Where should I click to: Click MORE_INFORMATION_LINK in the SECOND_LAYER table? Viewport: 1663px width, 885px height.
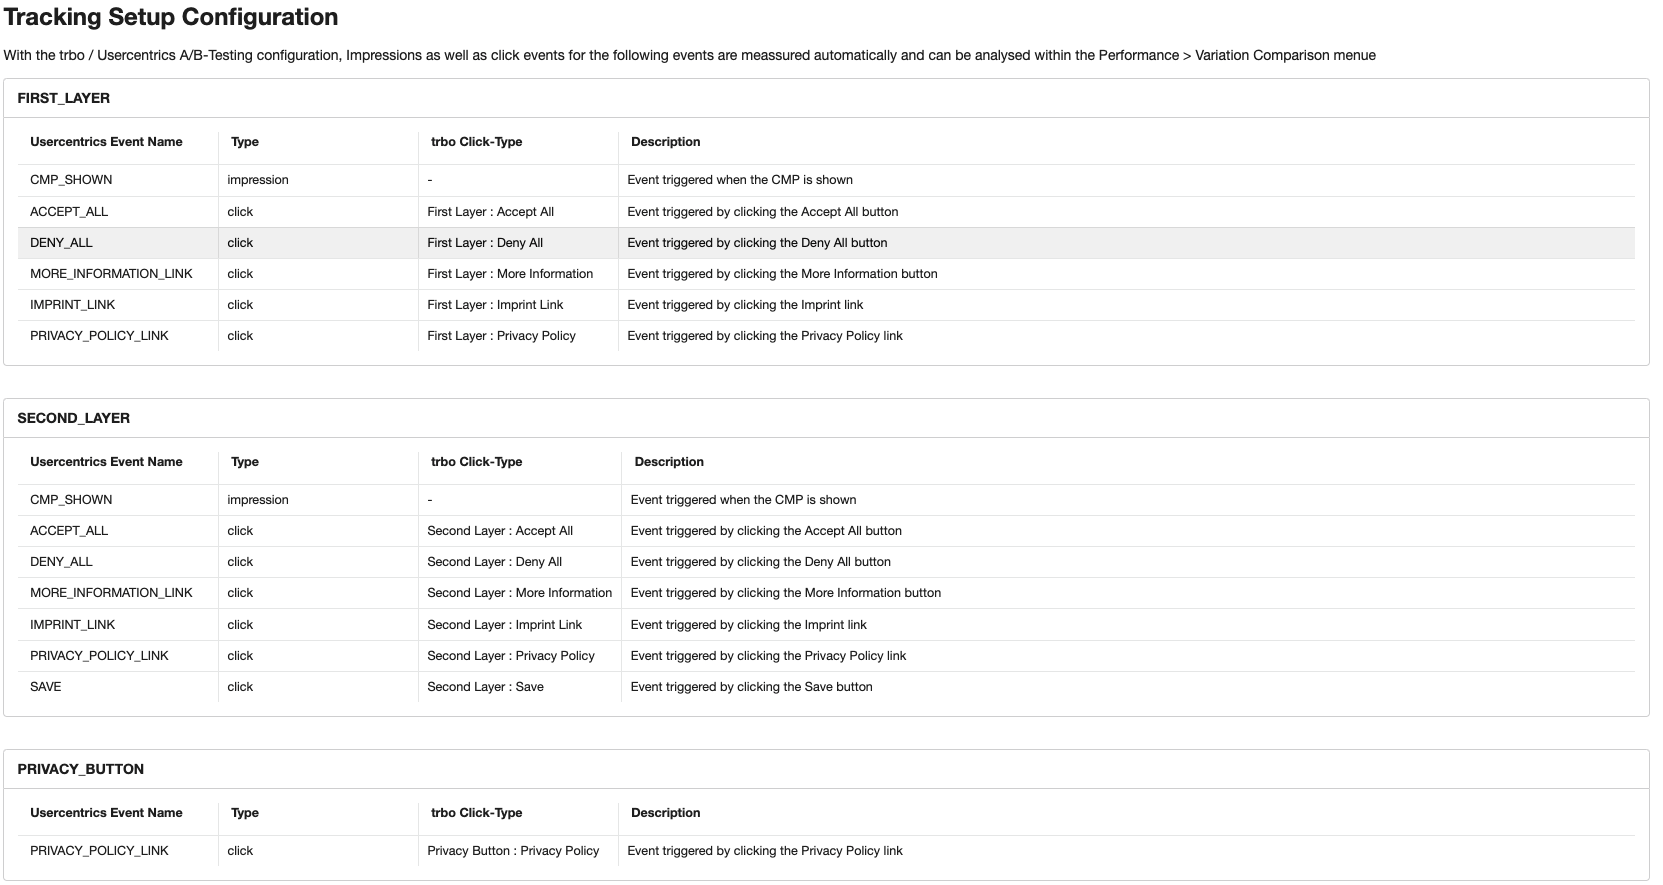coord(111,593)
